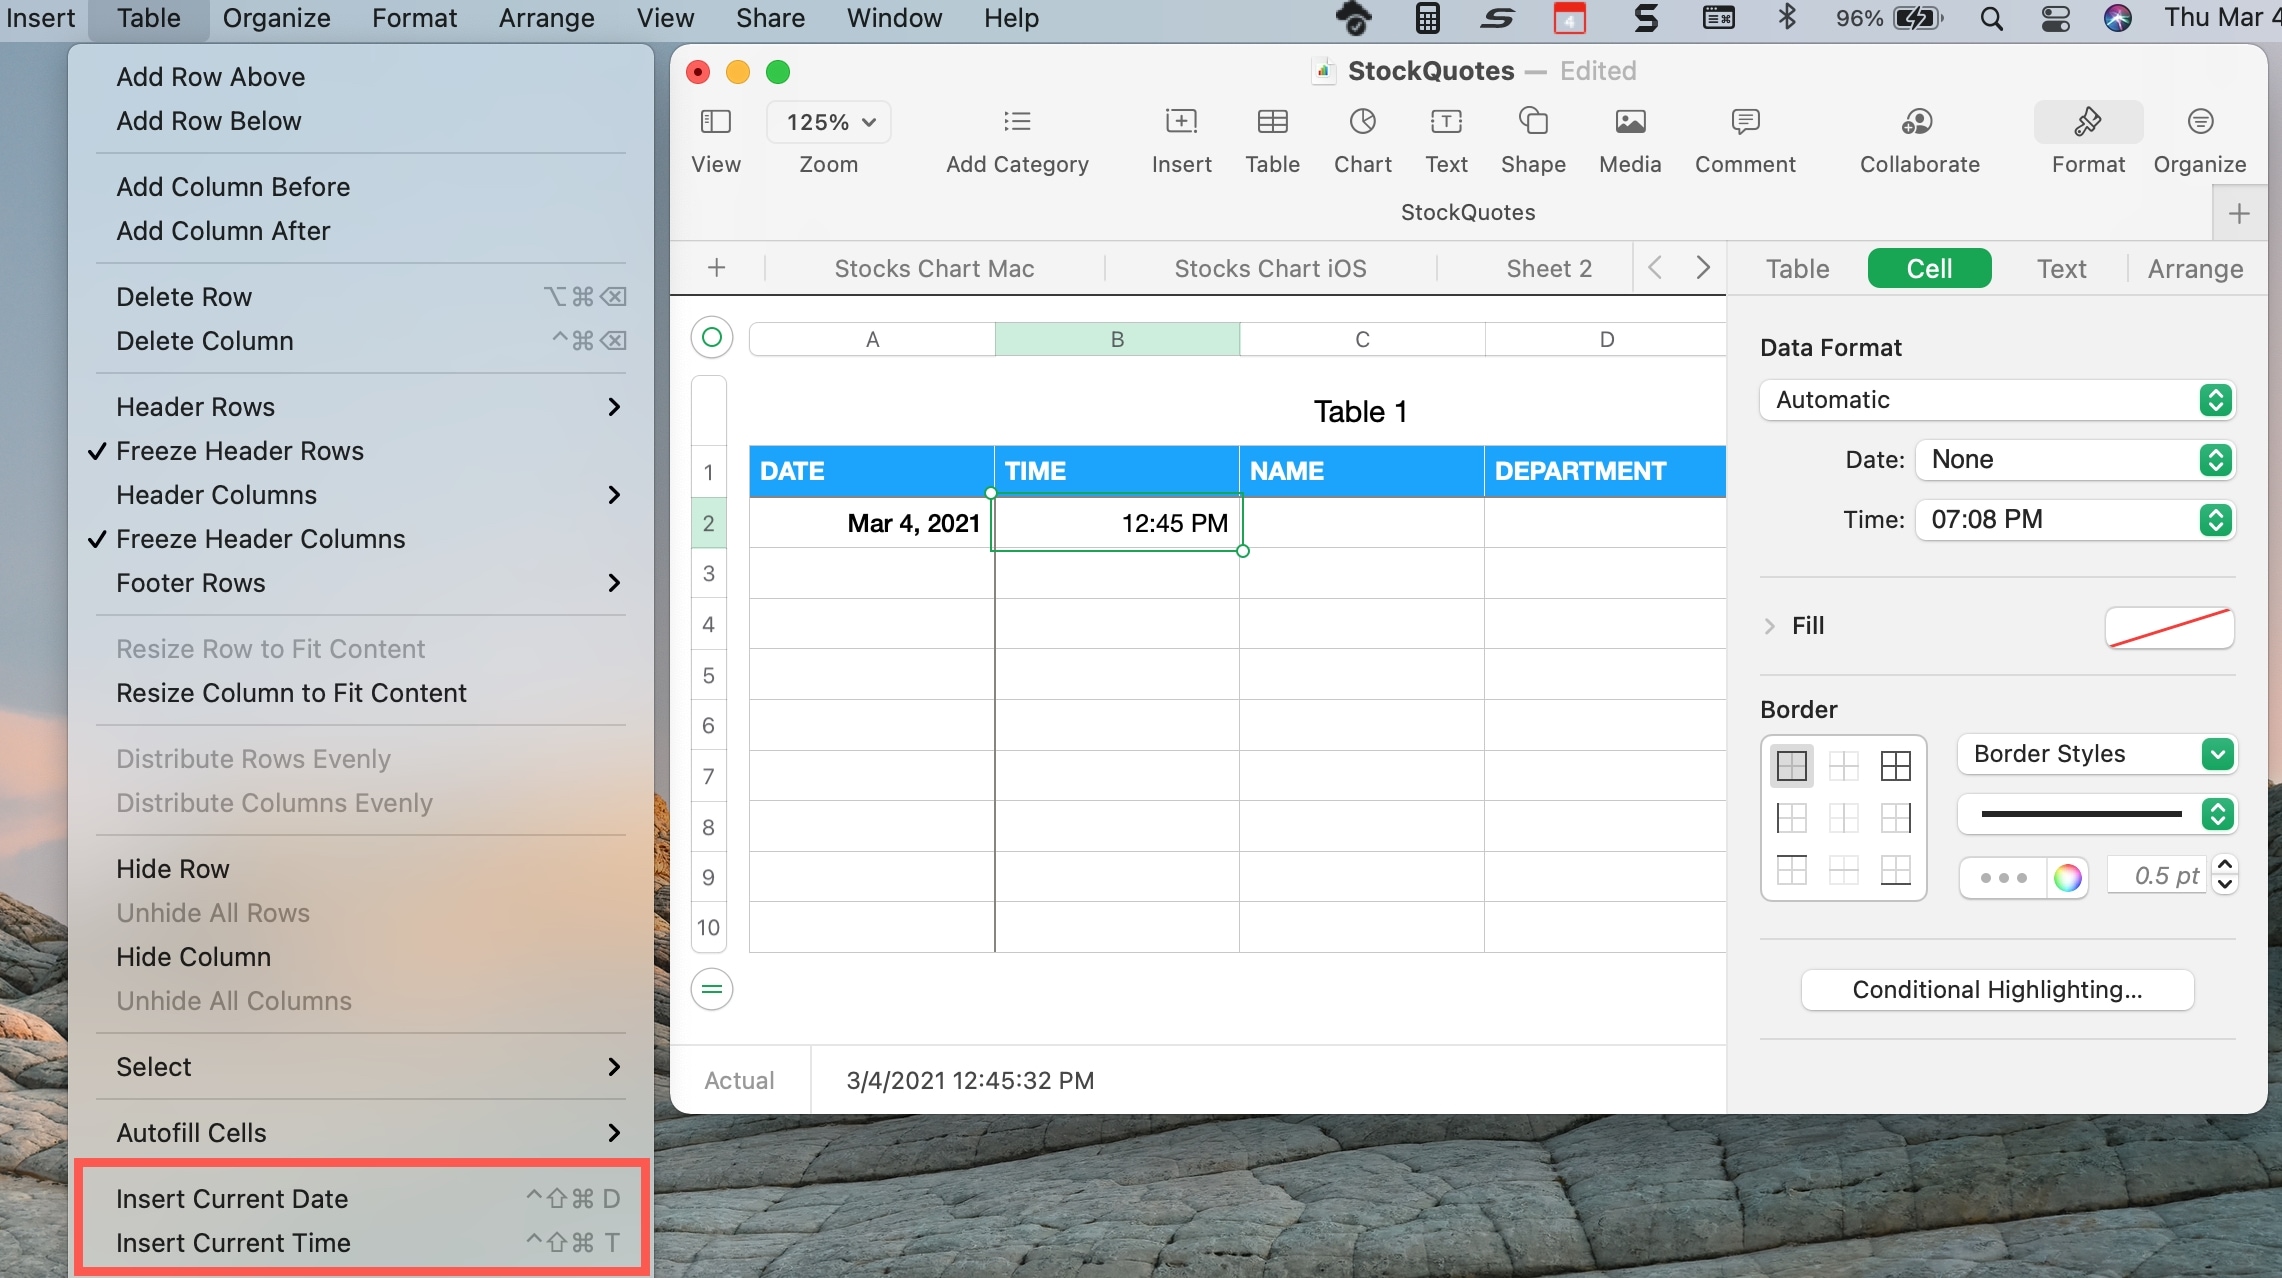The image size is (2282, 1278).
Task: Expand Header Rows submenu
Action: 361,407
